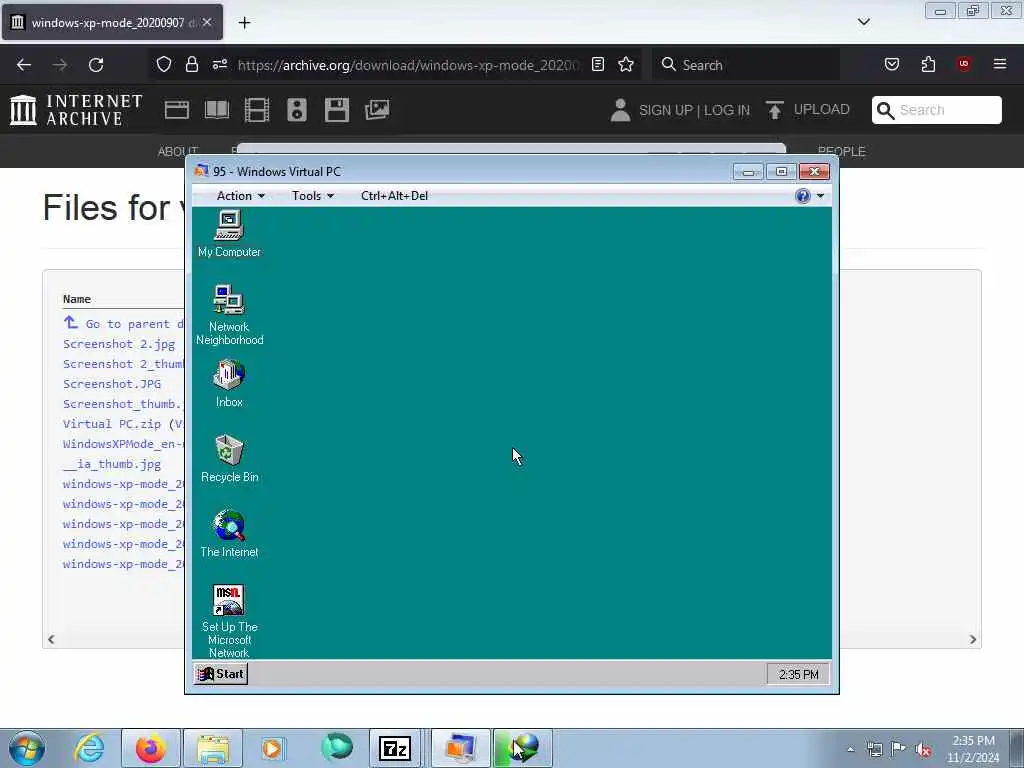Click the UPLOAD link
This screenshot has height=768, width=1024.
(822, 110)
